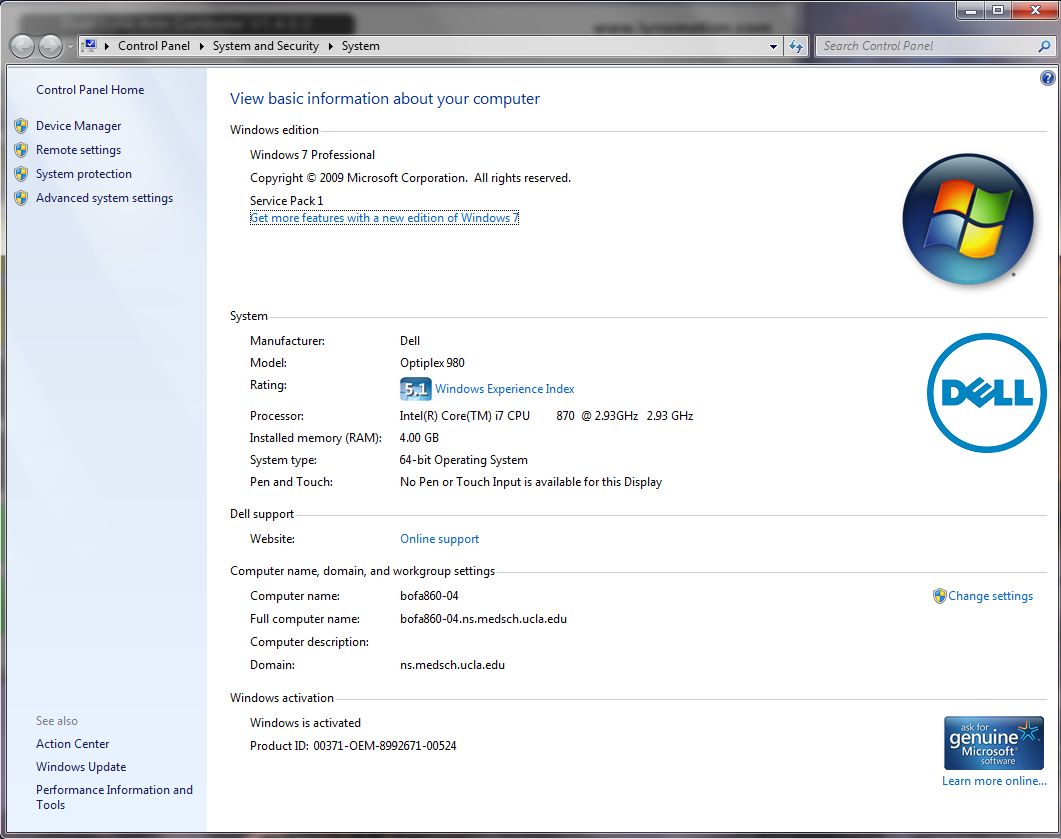The height and width of the screenshot is (839, 1061).
Task: Click the computer icon in address bar
Action: [89, 46]
